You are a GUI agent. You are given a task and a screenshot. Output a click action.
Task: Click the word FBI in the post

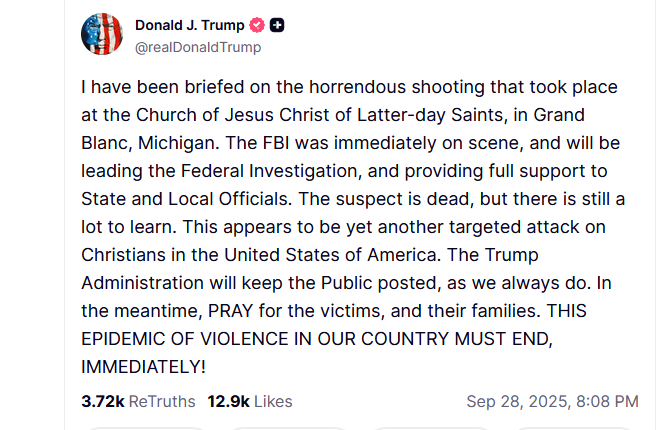(276, 143)
